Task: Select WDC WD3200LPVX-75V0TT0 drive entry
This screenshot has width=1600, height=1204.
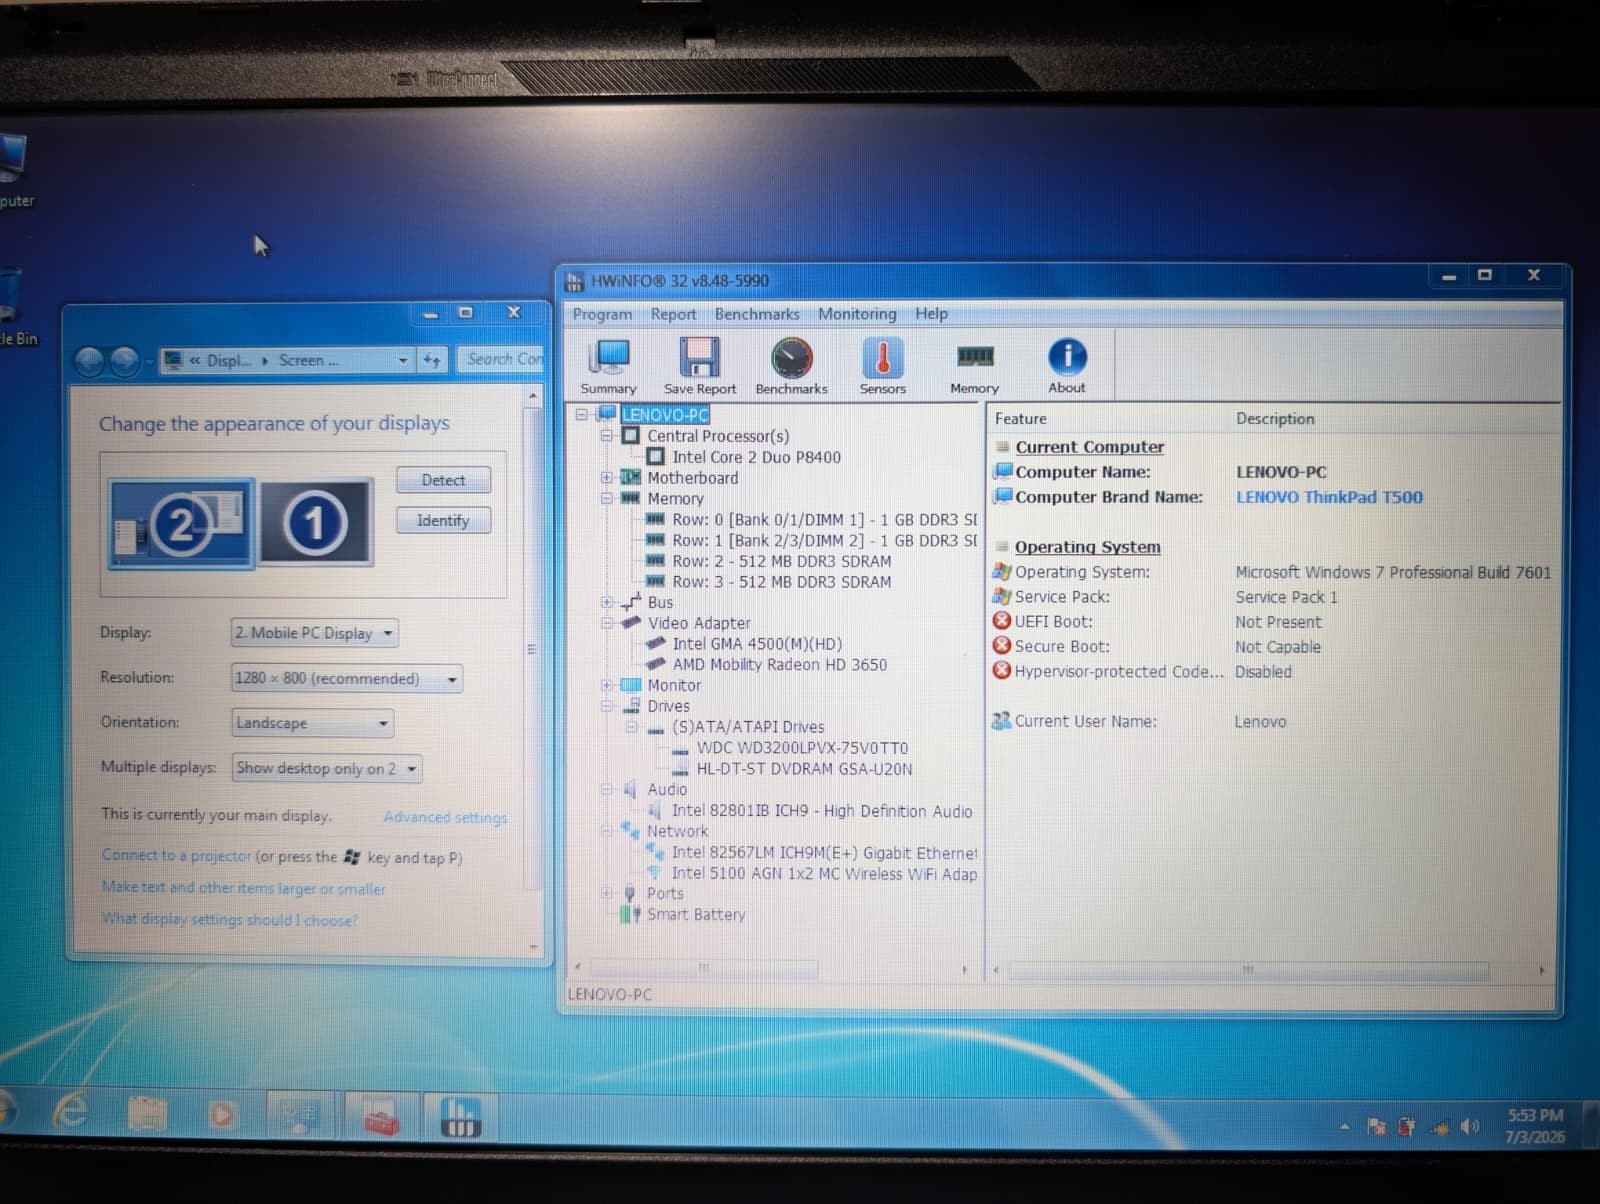Action: click(802, 748)
